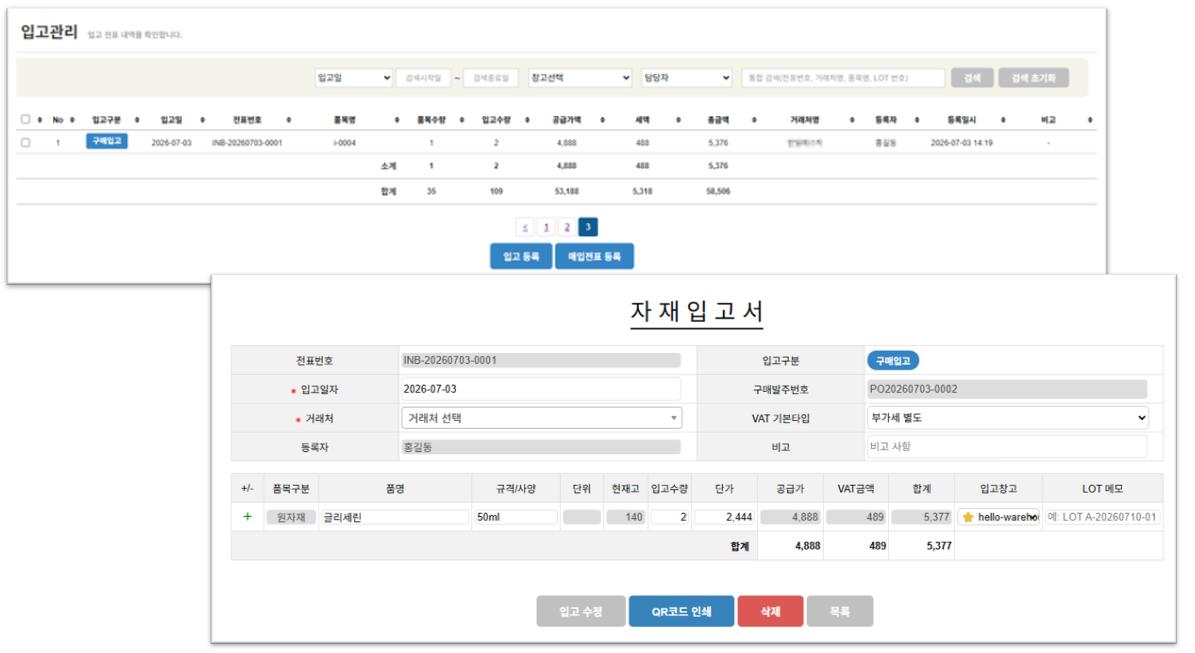Image resolution: width=1195 pixels, height=653 pixels.
Task: Sort by 입고수량 column using its arrows
Action: [527, 120]
